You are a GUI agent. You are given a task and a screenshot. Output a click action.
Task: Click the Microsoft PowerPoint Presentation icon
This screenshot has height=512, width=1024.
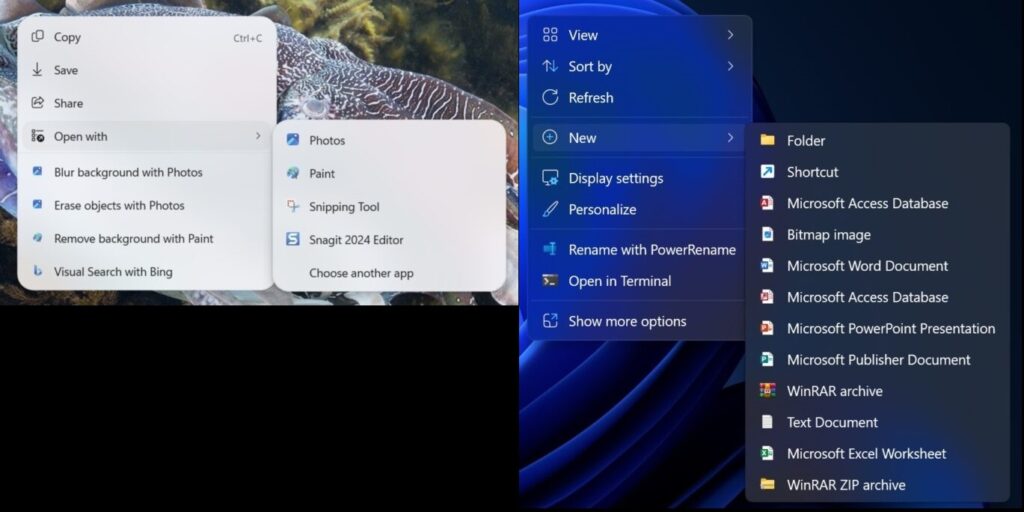(767, 328)
